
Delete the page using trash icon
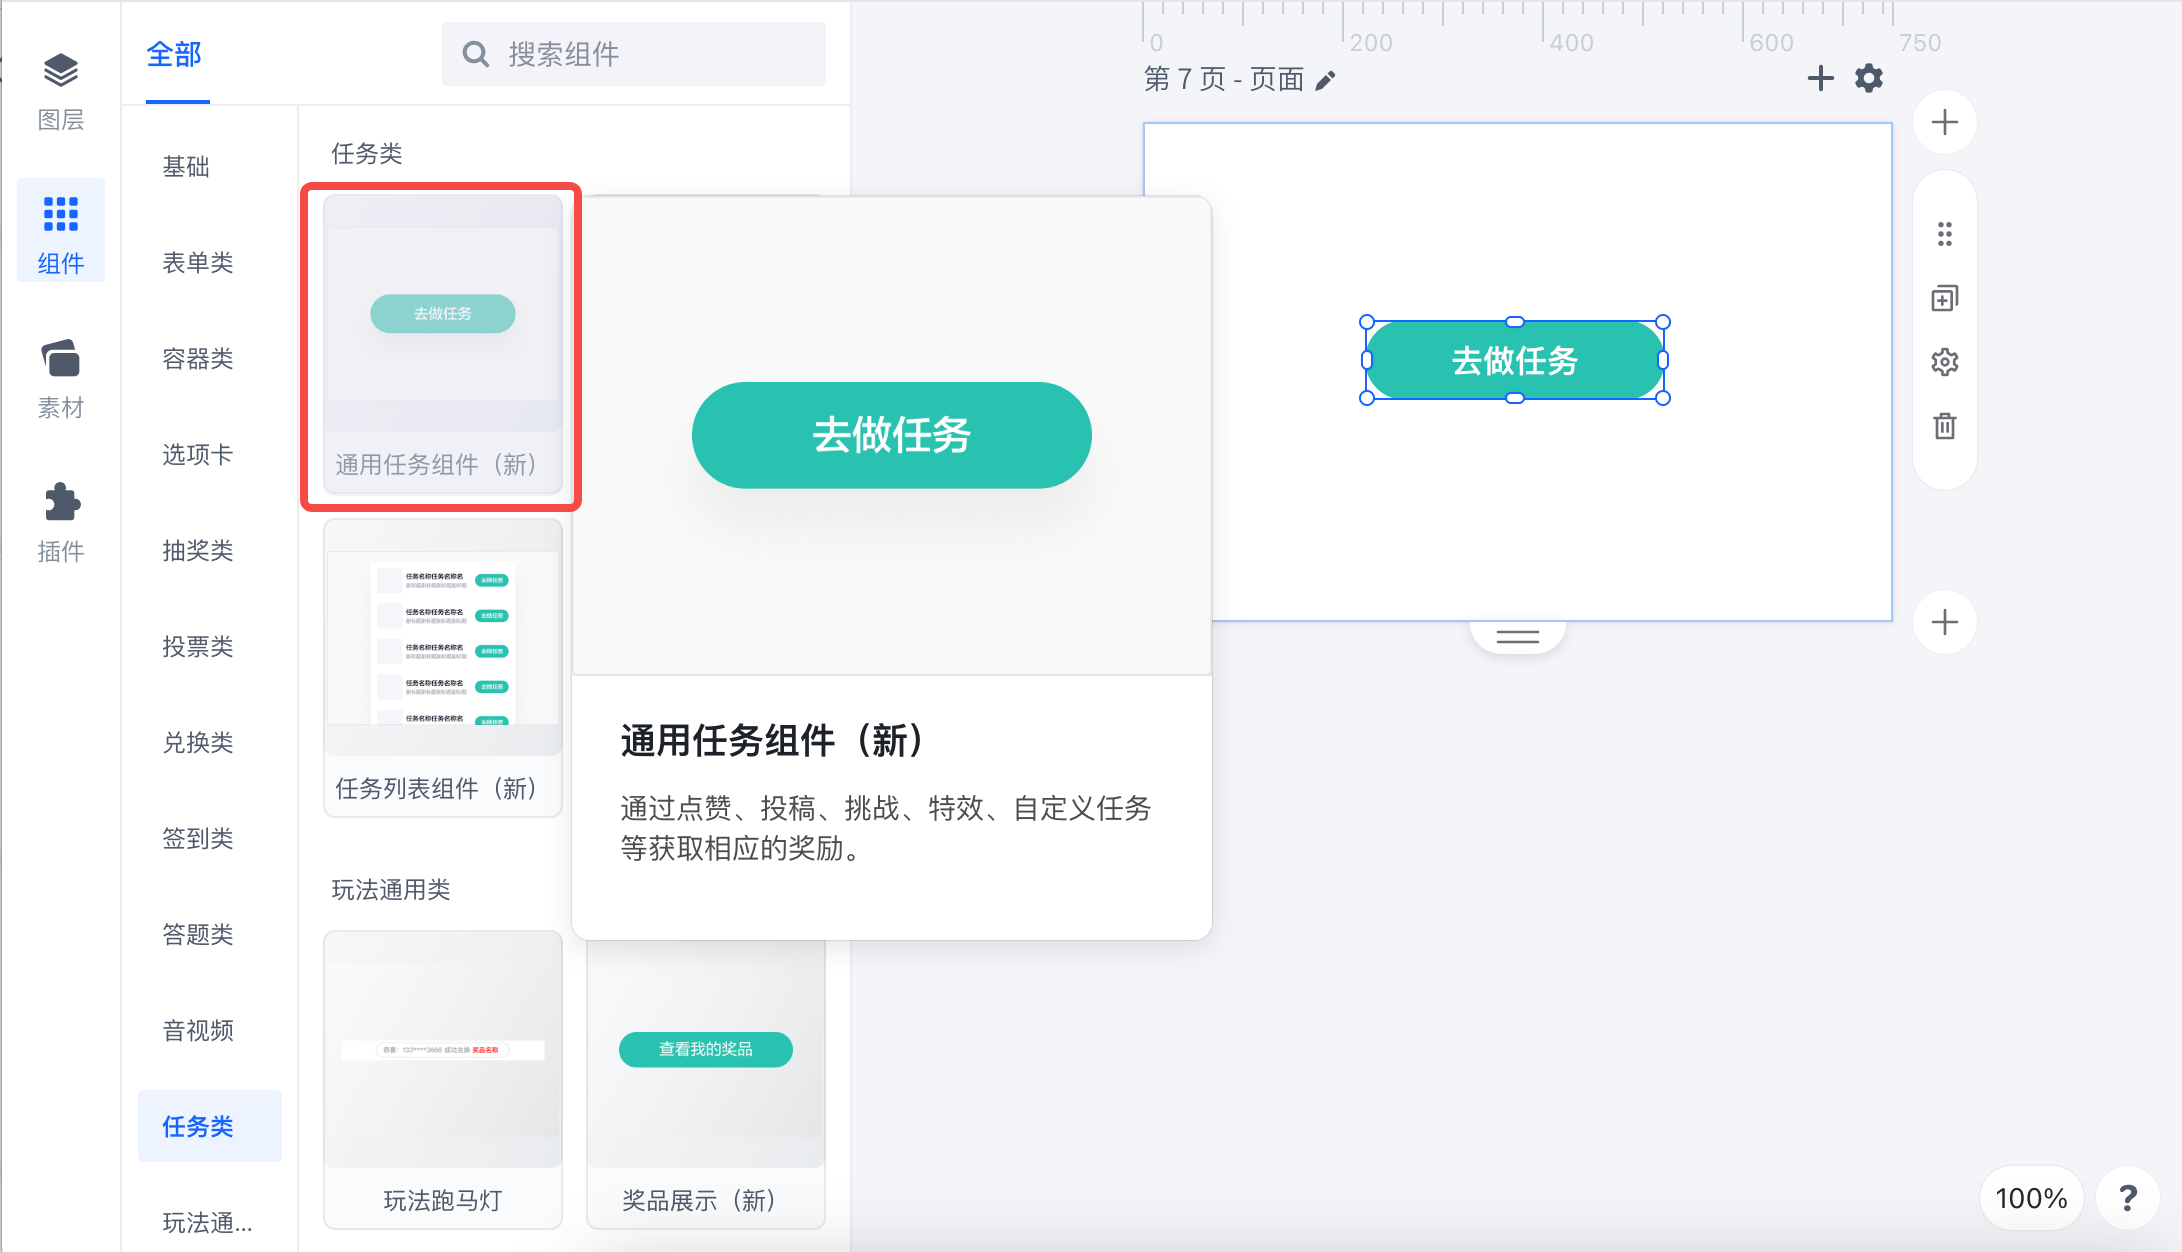point(1945,426)
